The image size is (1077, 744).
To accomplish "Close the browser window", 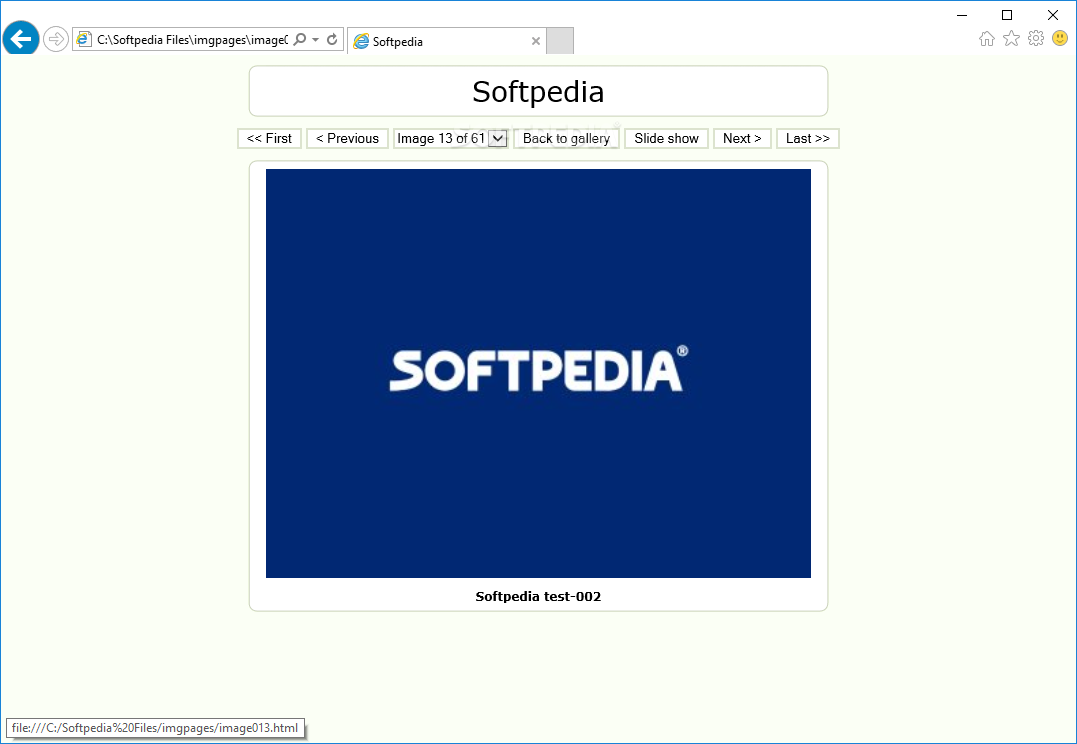I will coord(1052,14).
